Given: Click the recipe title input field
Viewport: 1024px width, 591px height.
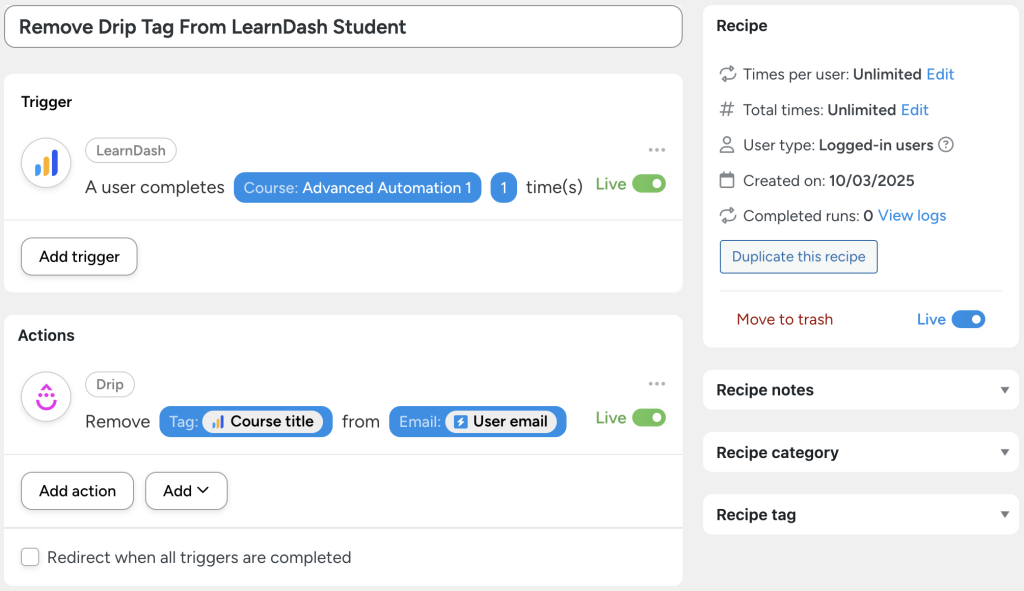Looking at the screenshot, I should 343,26.
